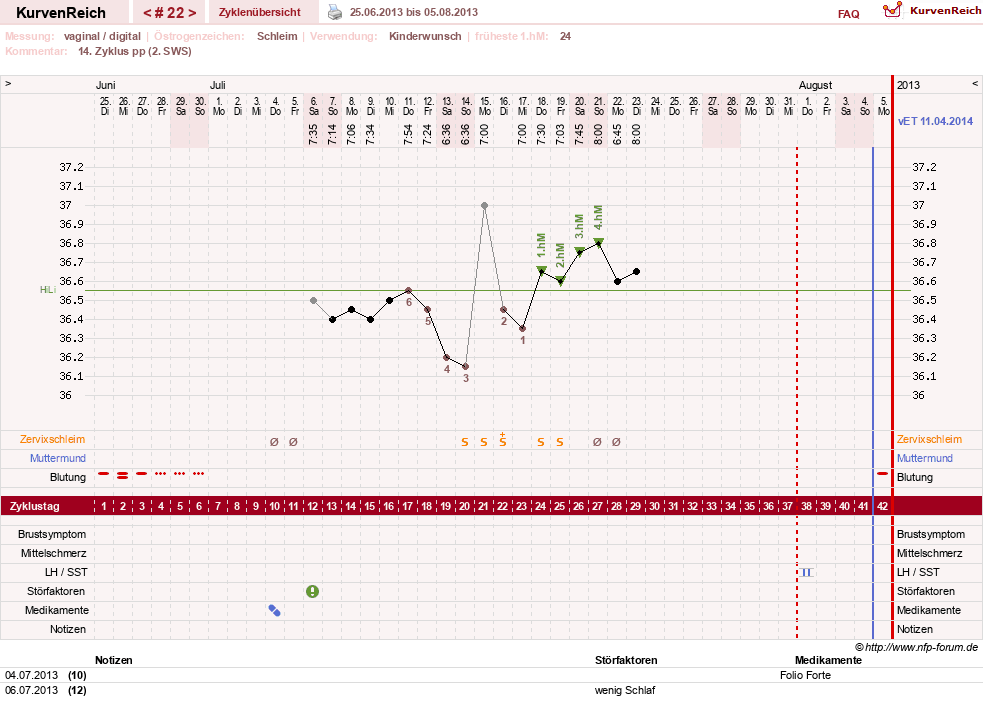Click the spotting dots on cycle day 4

[160, 473]
